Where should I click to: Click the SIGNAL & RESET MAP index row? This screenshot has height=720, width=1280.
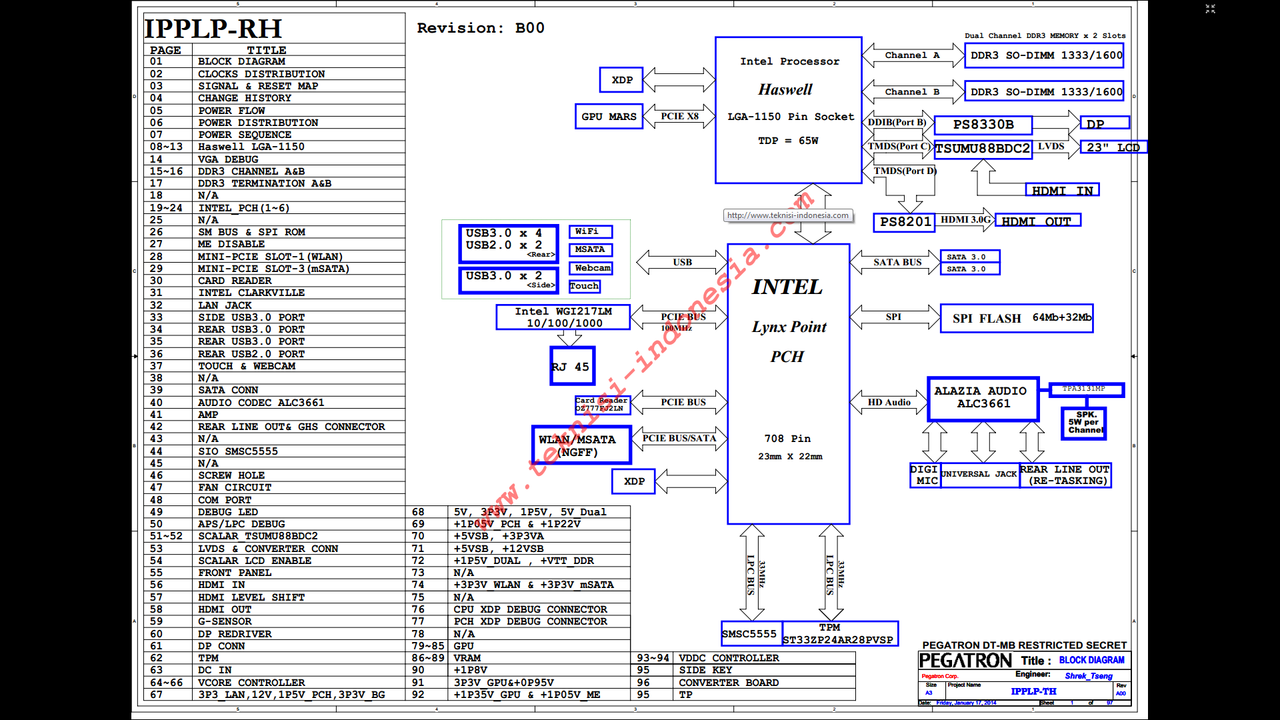pyautogui.click(x=275, y=86)
